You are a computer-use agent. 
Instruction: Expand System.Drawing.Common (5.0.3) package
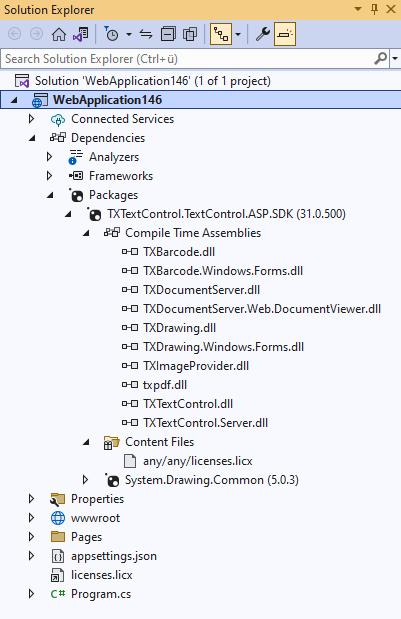coord(85,480)
